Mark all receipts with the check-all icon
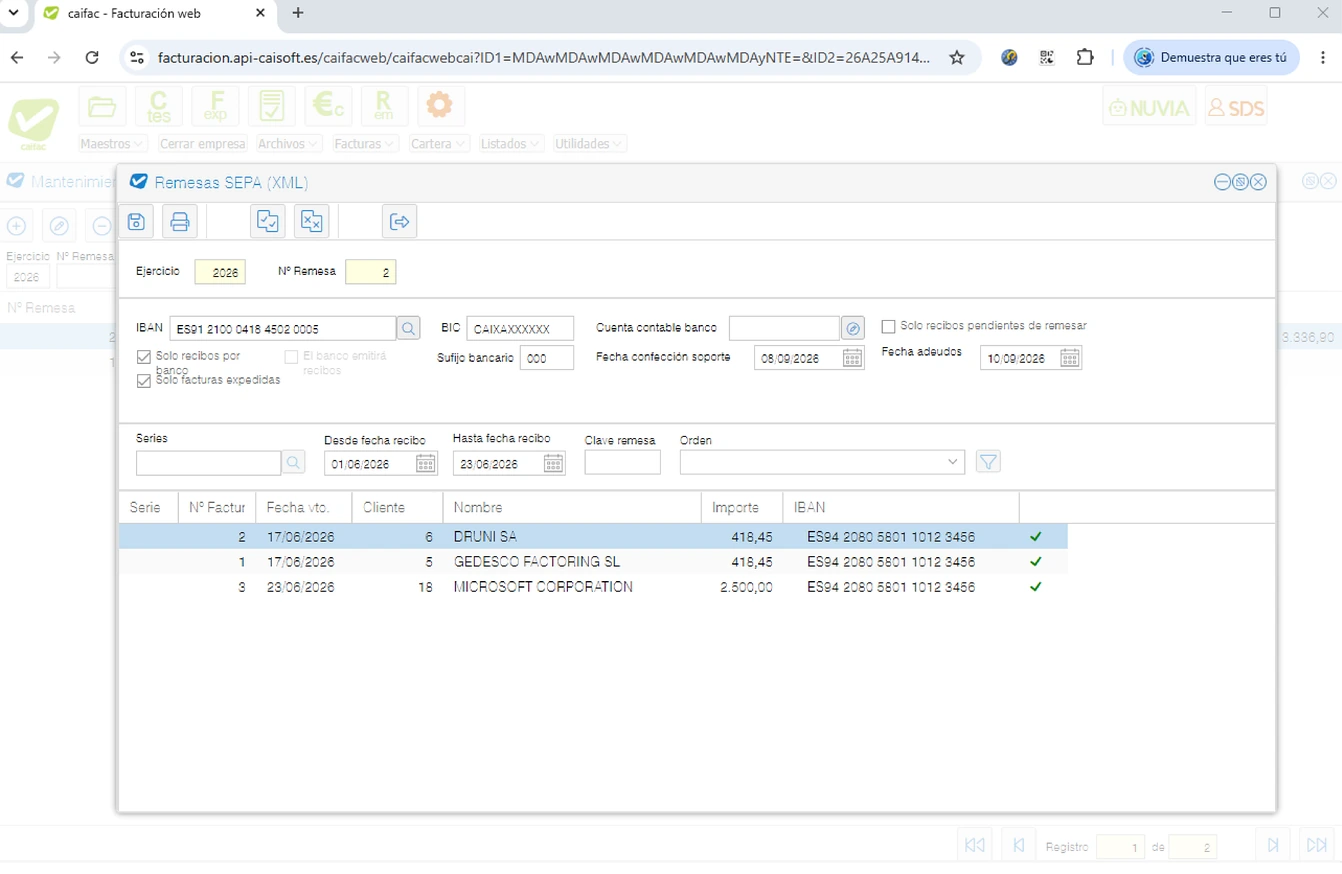 [x=268, y=222]
